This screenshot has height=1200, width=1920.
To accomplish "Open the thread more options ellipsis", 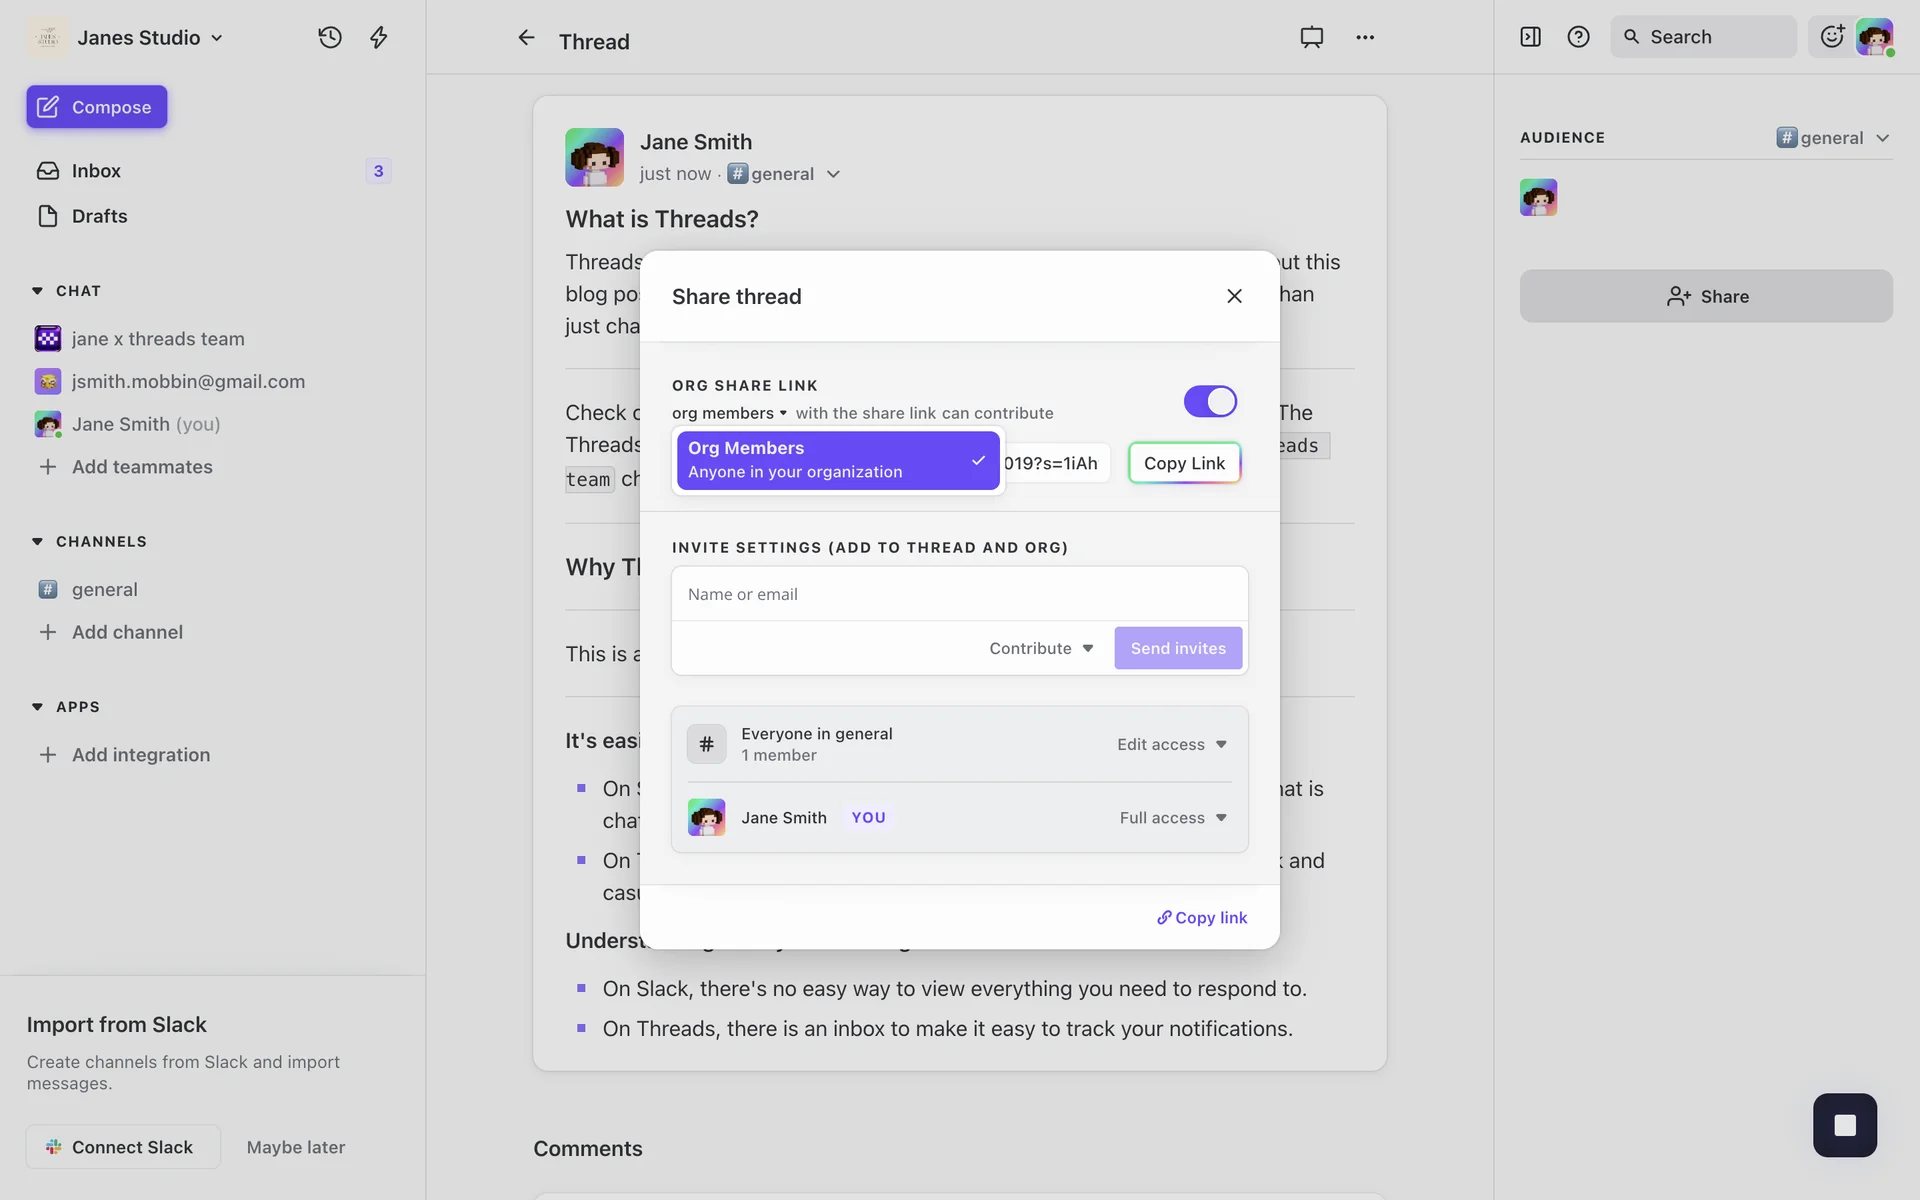I will pyautogui.click(x=1365, y=38).
